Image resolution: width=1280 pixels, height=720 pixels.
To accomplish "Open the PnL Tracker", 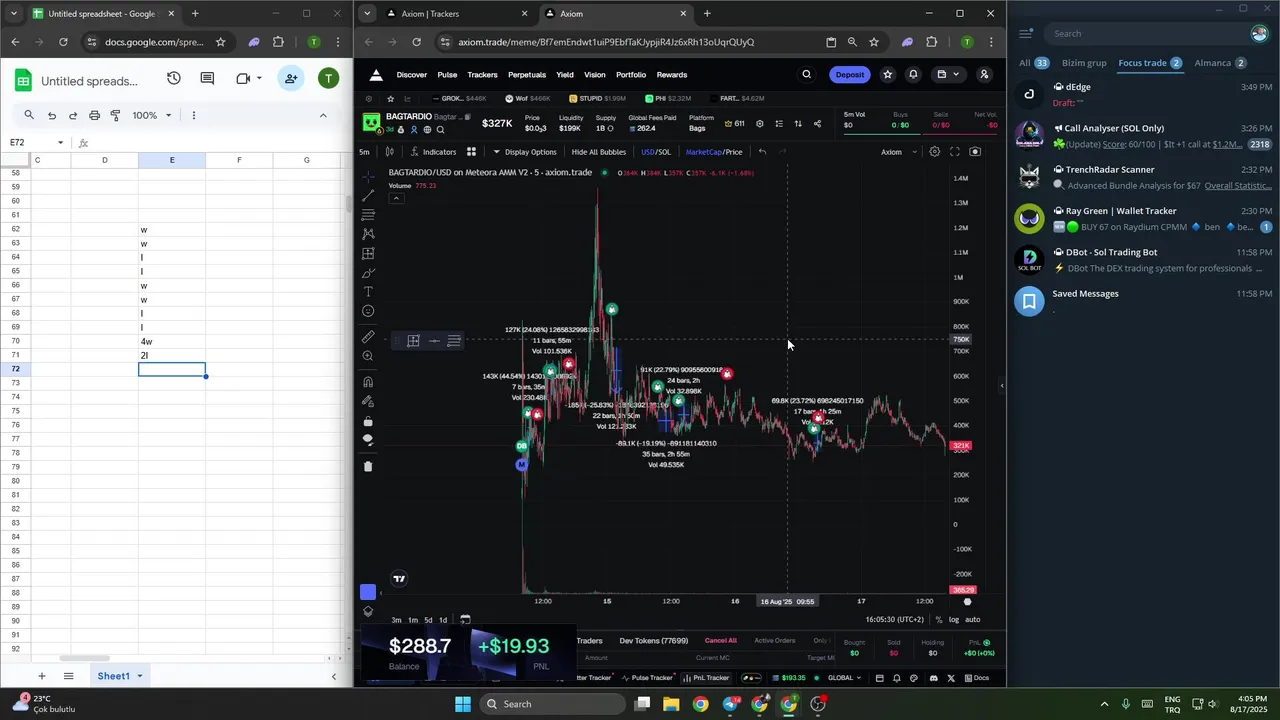I will point(705,678).
